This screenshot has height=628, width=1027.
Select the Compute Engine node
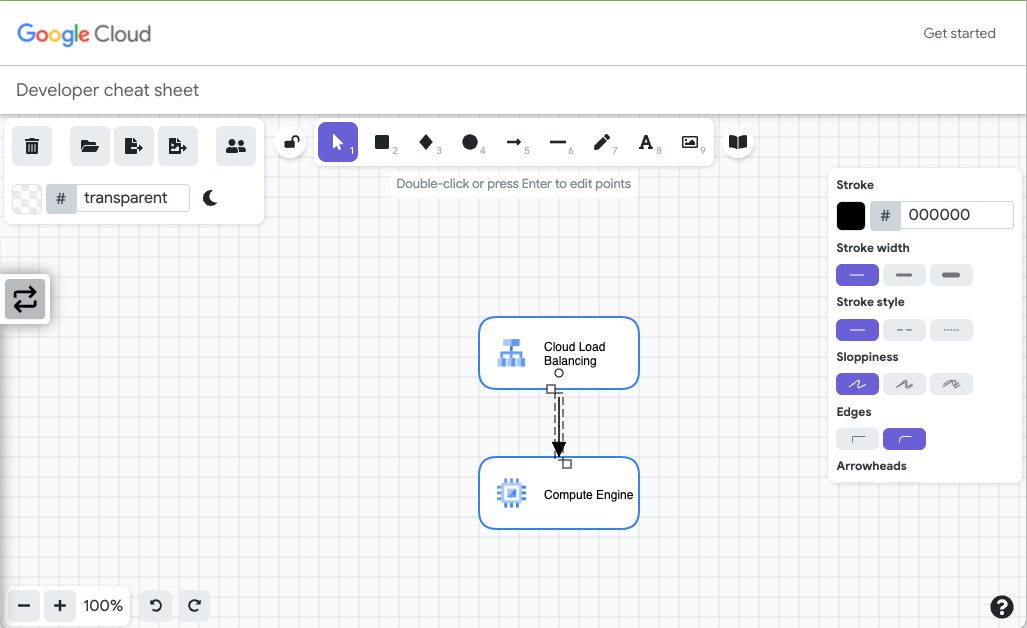pos(559,493)
